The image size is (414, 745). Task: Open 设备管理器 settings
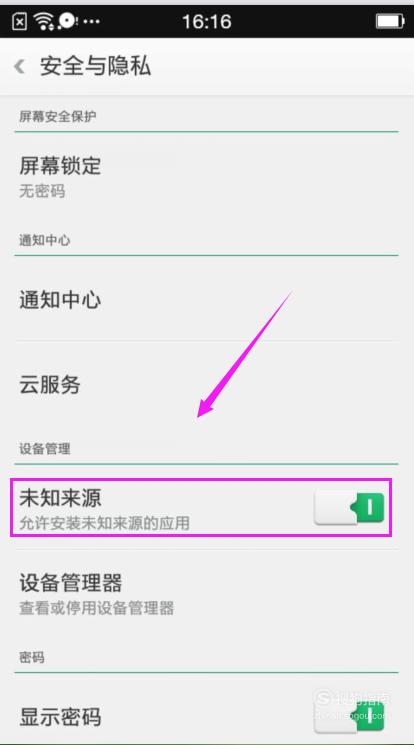207,593
